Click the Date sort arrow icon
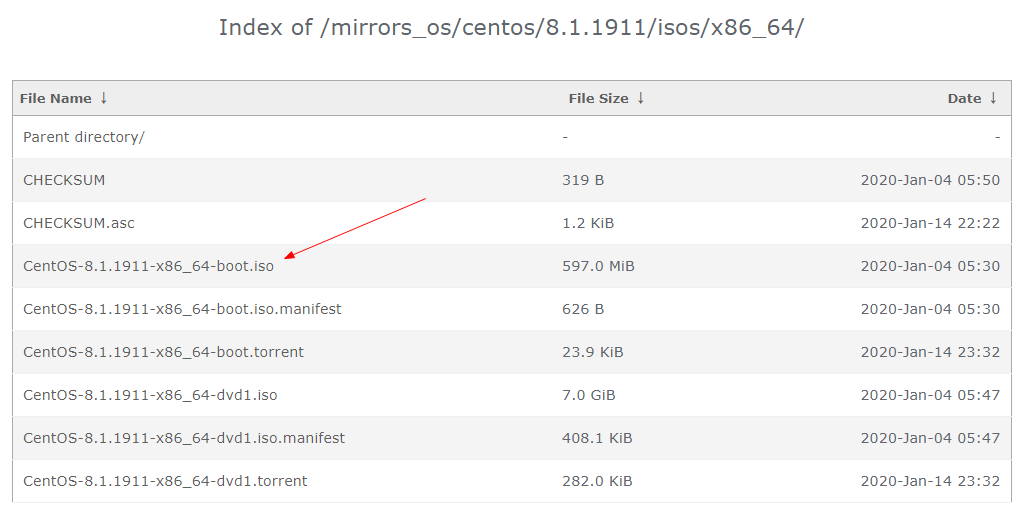The width and height of the screenshot is (1020, 507). click(993, 98)
